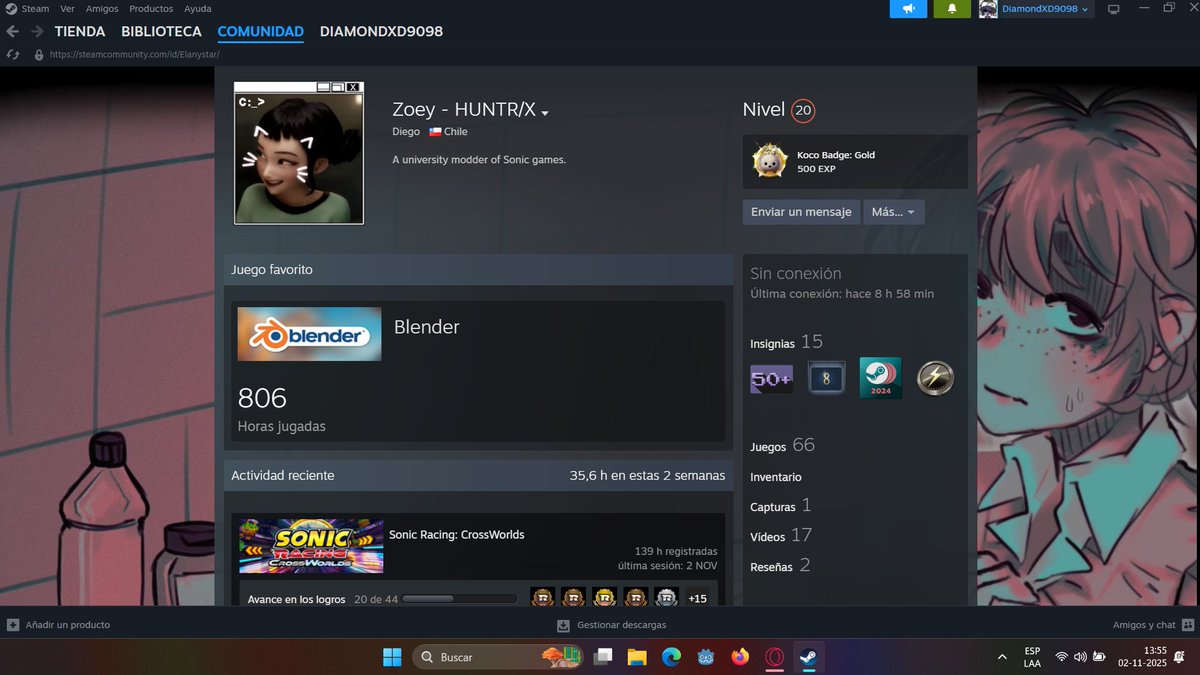Click the Koco Badge: Gold icon
Image resolution: width=1200 pixels, height=675 pixels.
coord(770,161)
